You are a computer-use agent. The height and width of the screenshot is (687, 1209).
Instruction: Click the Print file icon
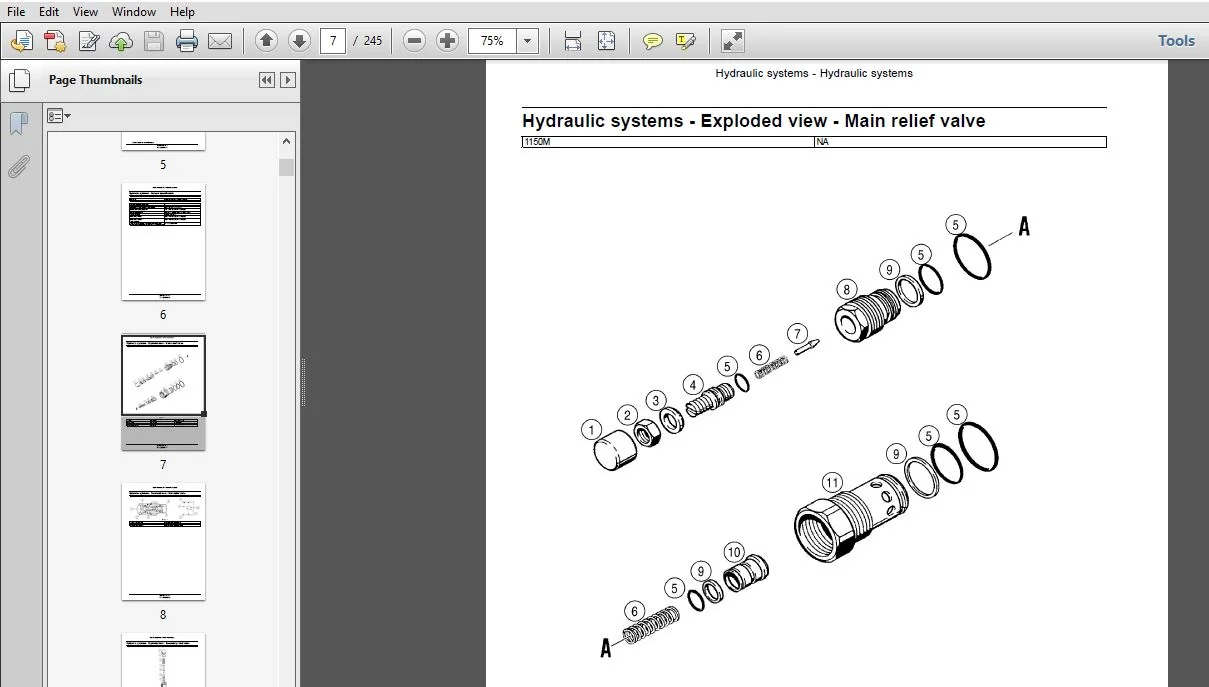[x=187, y=41]
